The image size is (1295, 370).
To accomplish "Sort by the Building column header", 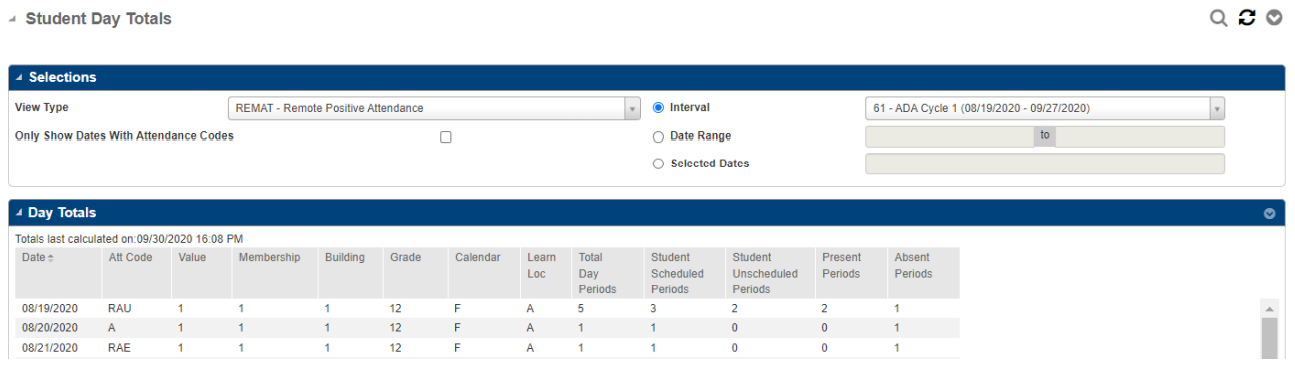I will tap(350, 273).
